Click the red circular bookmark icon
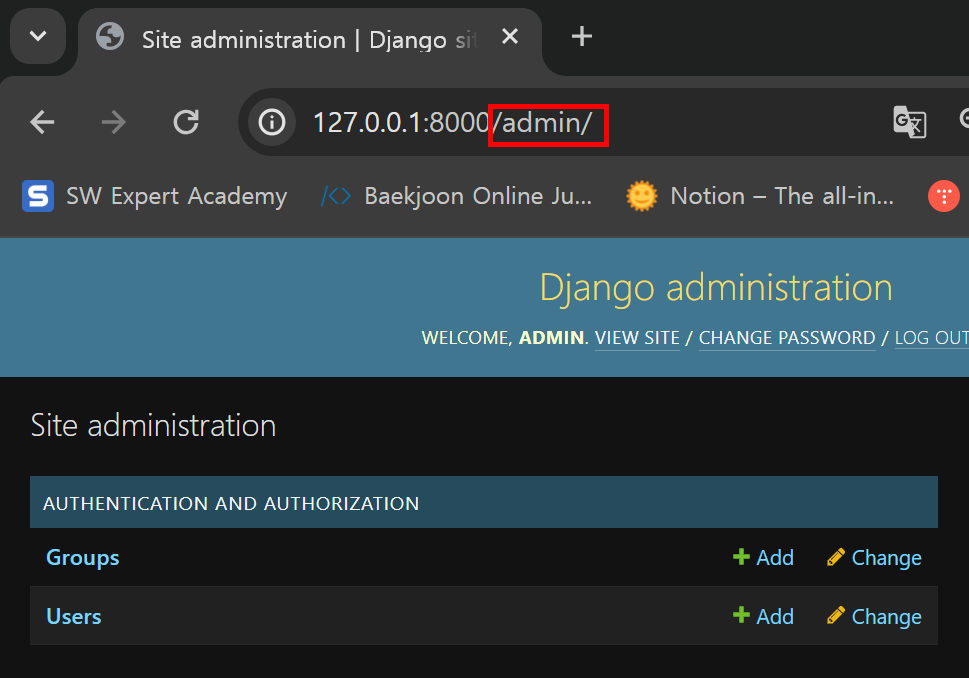The height and width of the screenshot is (678, 969). (x=944, y=196)
